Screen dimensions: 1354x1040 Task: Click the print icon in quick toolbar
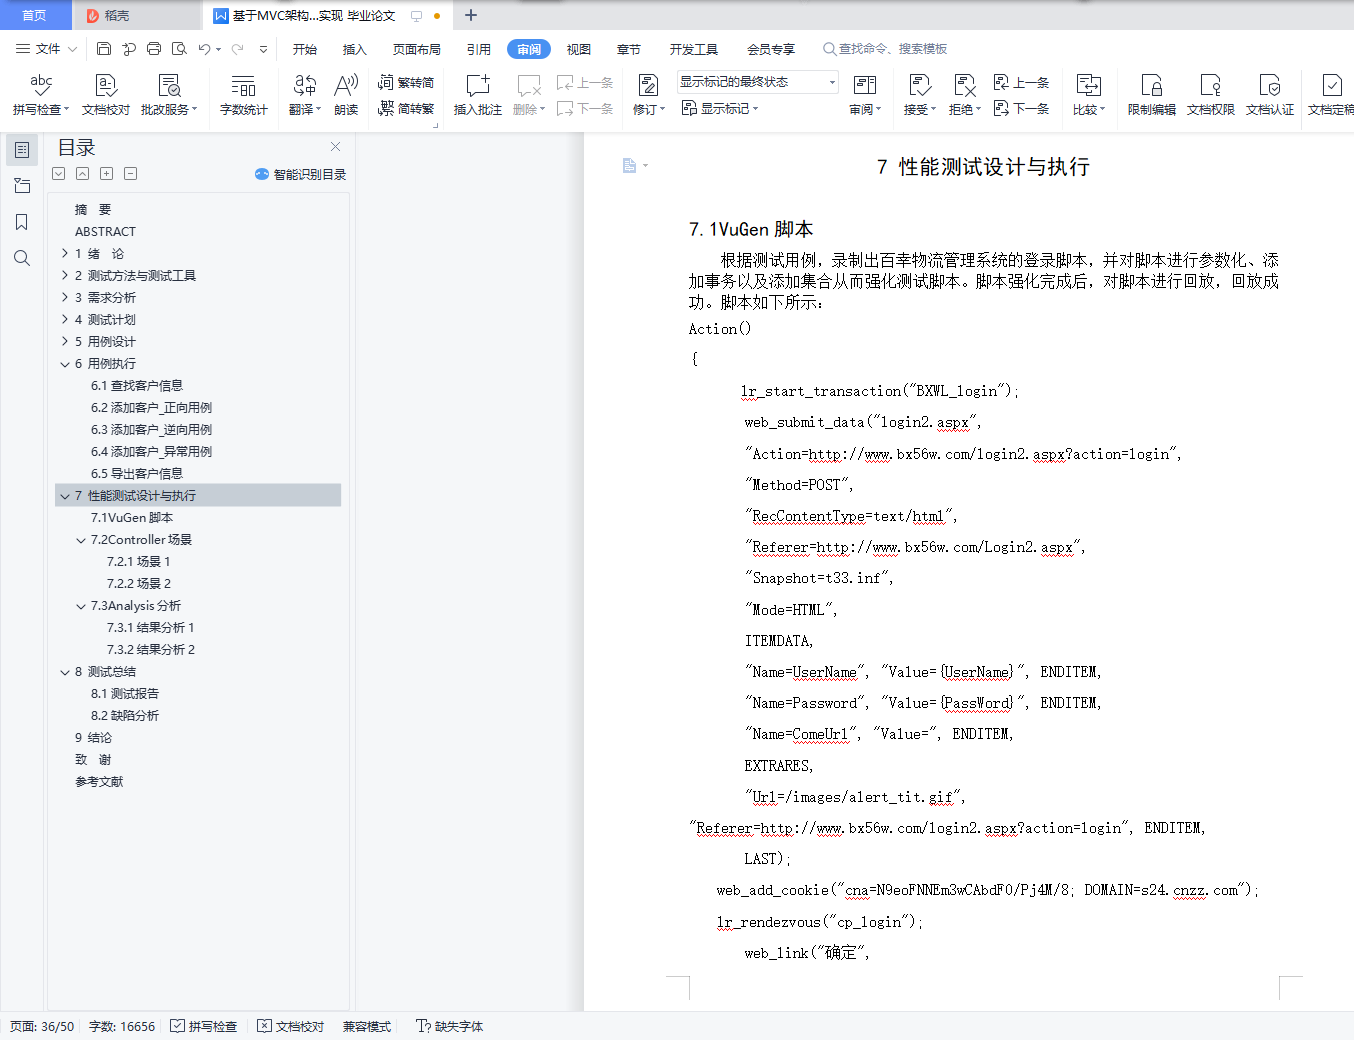coord(154,48)
